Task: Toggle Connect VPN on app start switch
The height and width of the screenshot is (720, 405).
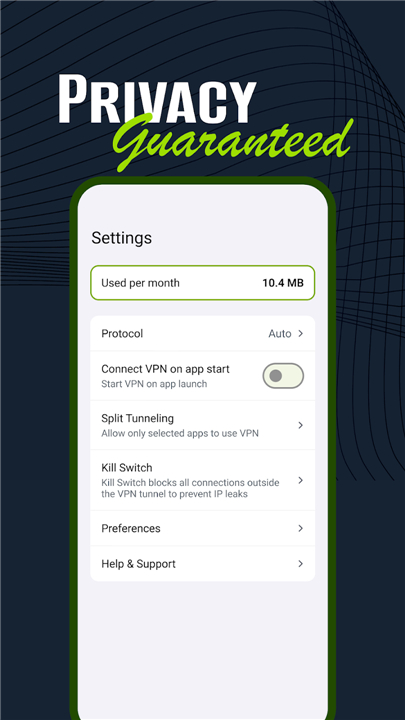Action: point(283,376)
